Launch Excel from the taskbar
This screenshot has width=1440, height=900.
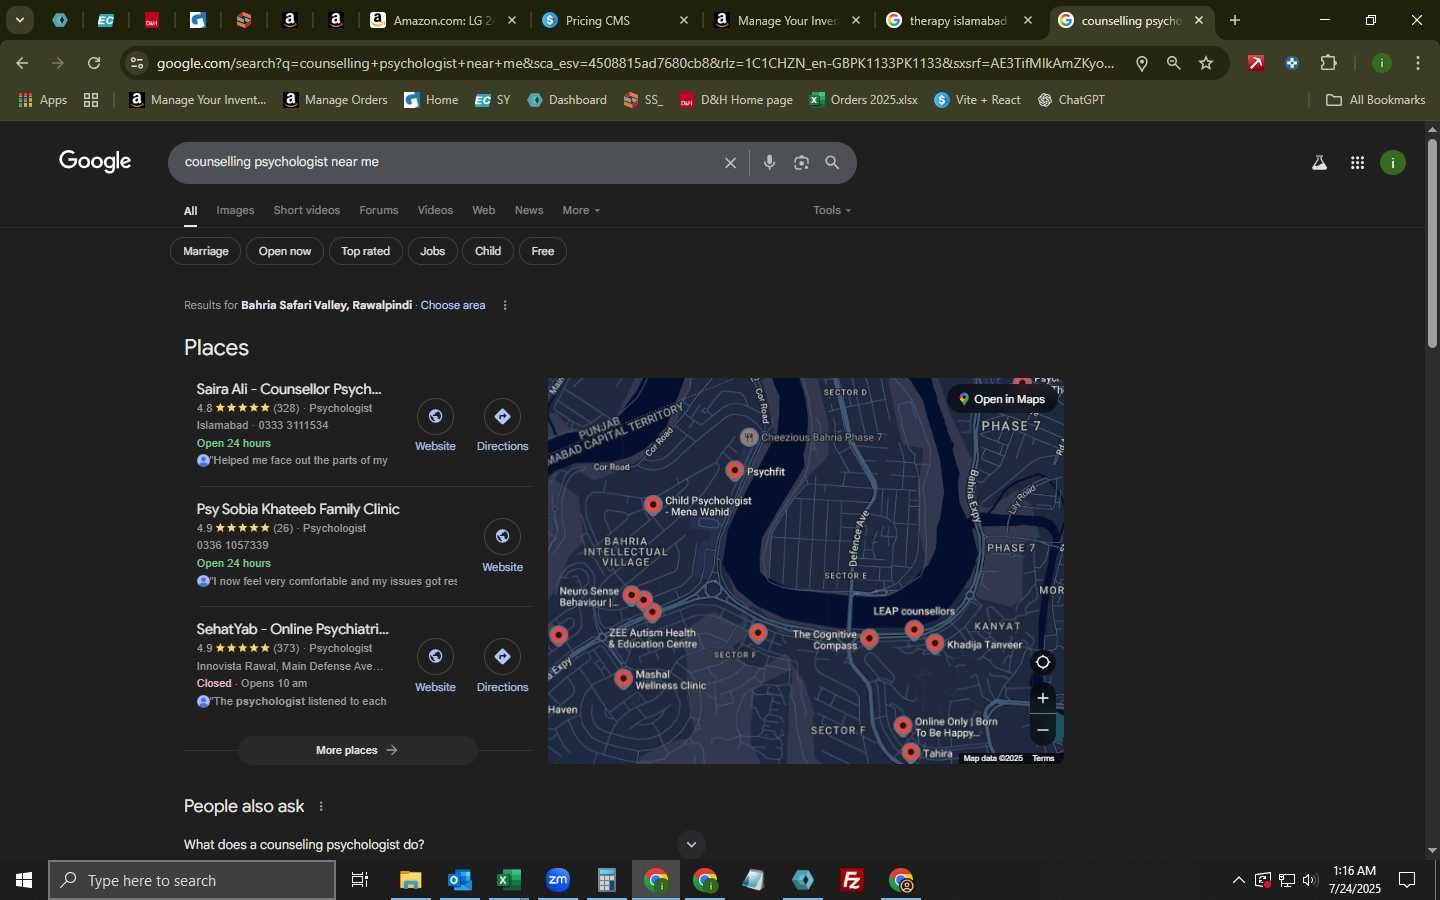click(x=508, y=880)
